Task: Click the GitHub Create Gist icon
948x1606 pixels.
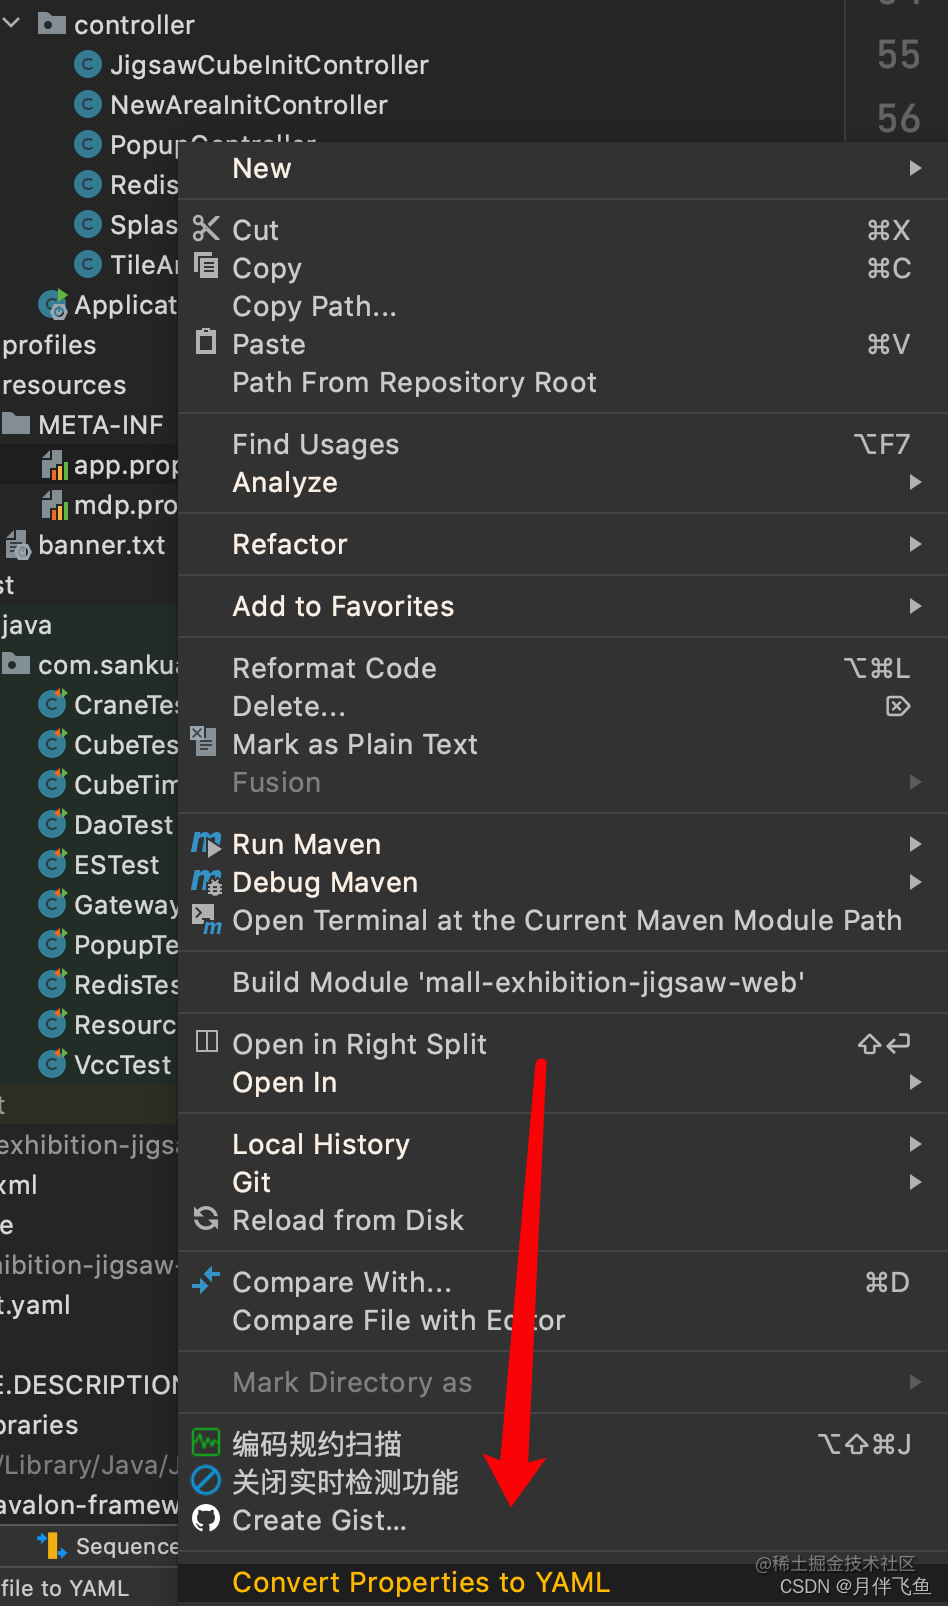Action: 206,1519
